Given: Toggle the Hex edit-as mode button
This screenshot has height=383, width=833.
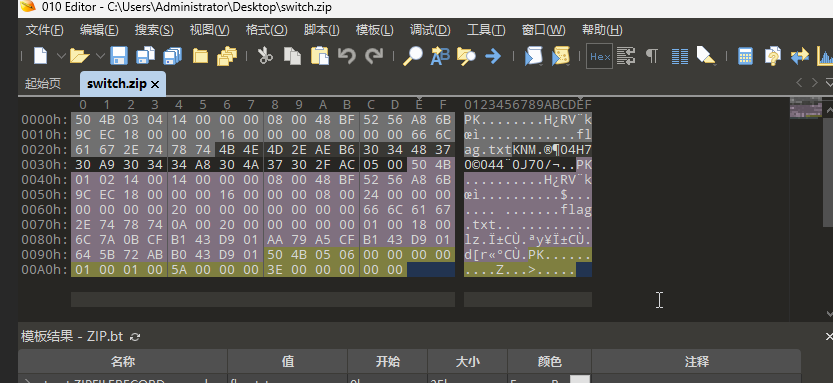Looking at the screenshot, I should (x=600, y=56).
